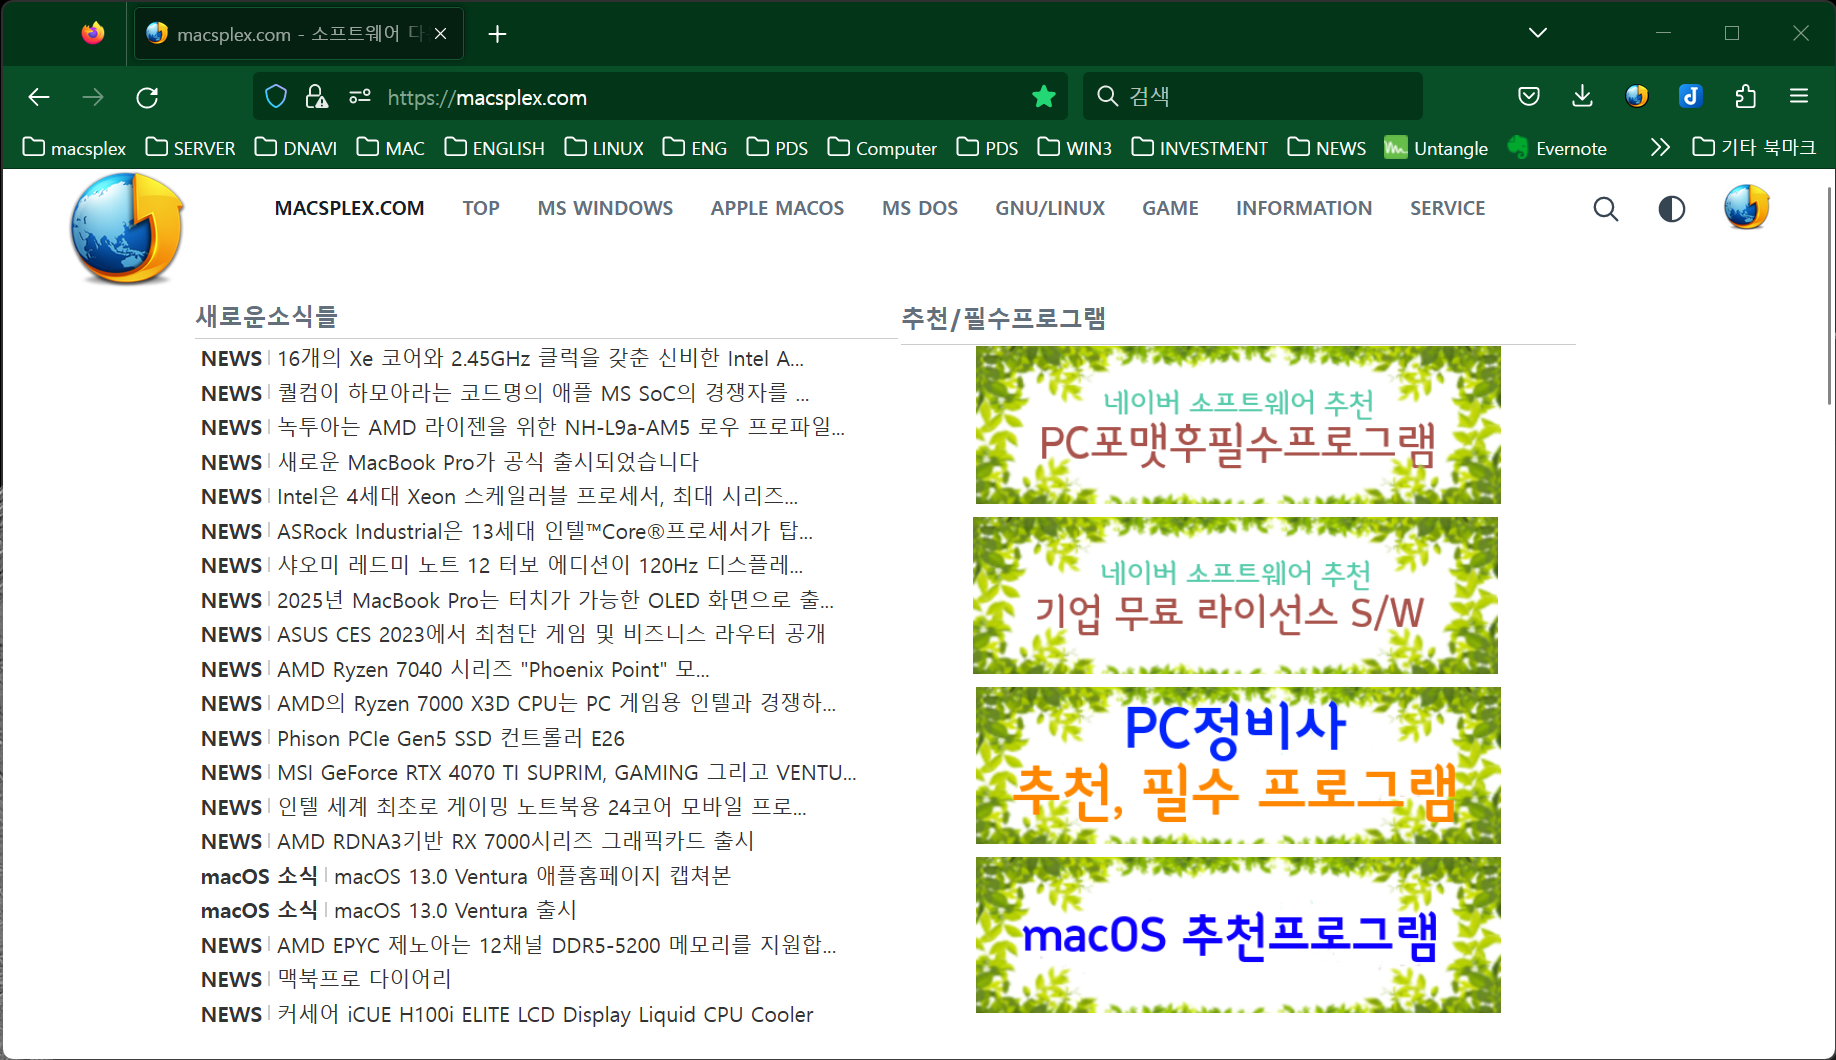1836x1060 pixels.
Task: Open the 새로운 MacBook Pro 공식 출시 article
Action: pos(488,462)
